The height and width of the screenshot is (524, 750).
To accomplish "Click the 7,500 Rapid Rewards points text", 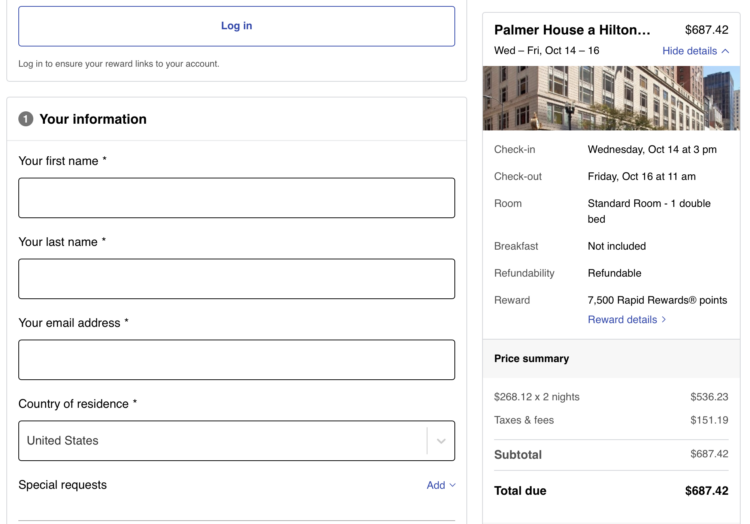I will click(657, 300).
